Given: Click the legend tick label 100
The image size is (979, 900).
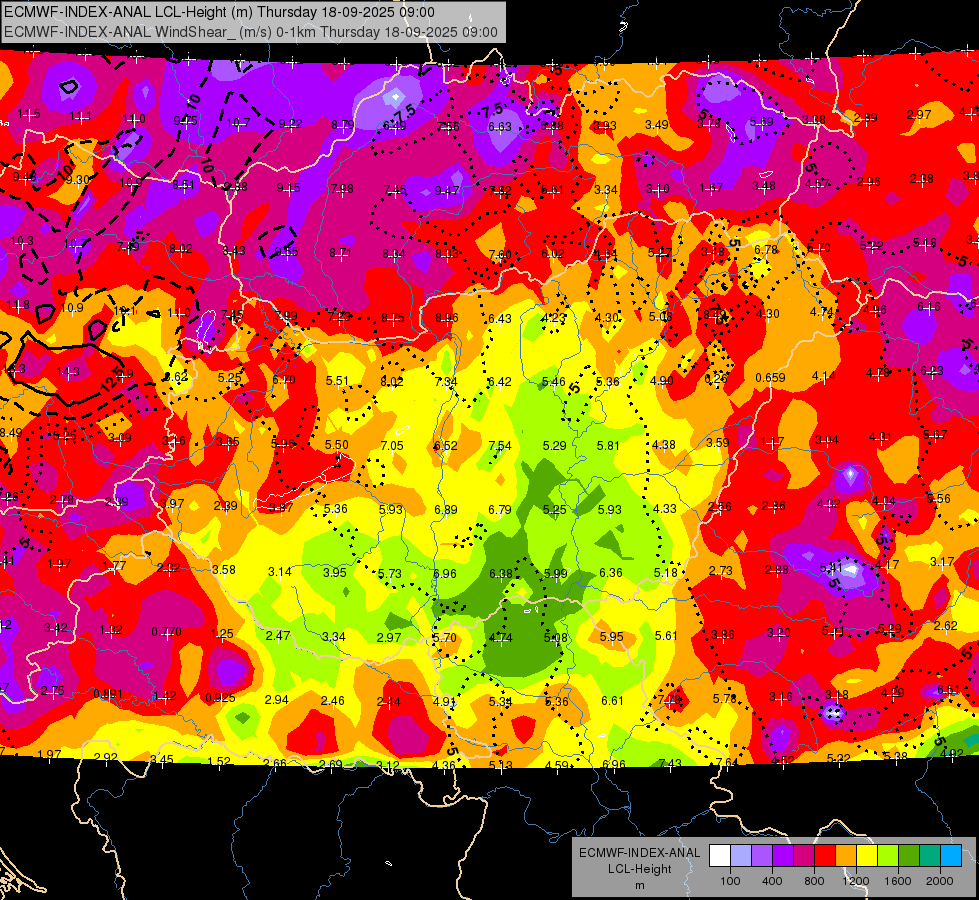Looking at the screenshot, I should click(x=730, y=881).
